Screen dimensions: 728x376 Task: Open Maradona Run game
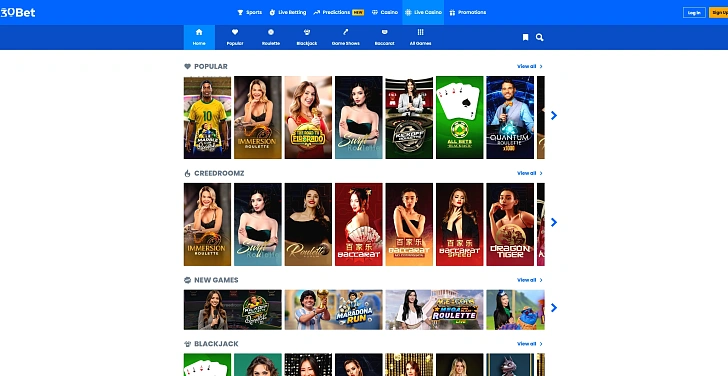coord(333,310)
